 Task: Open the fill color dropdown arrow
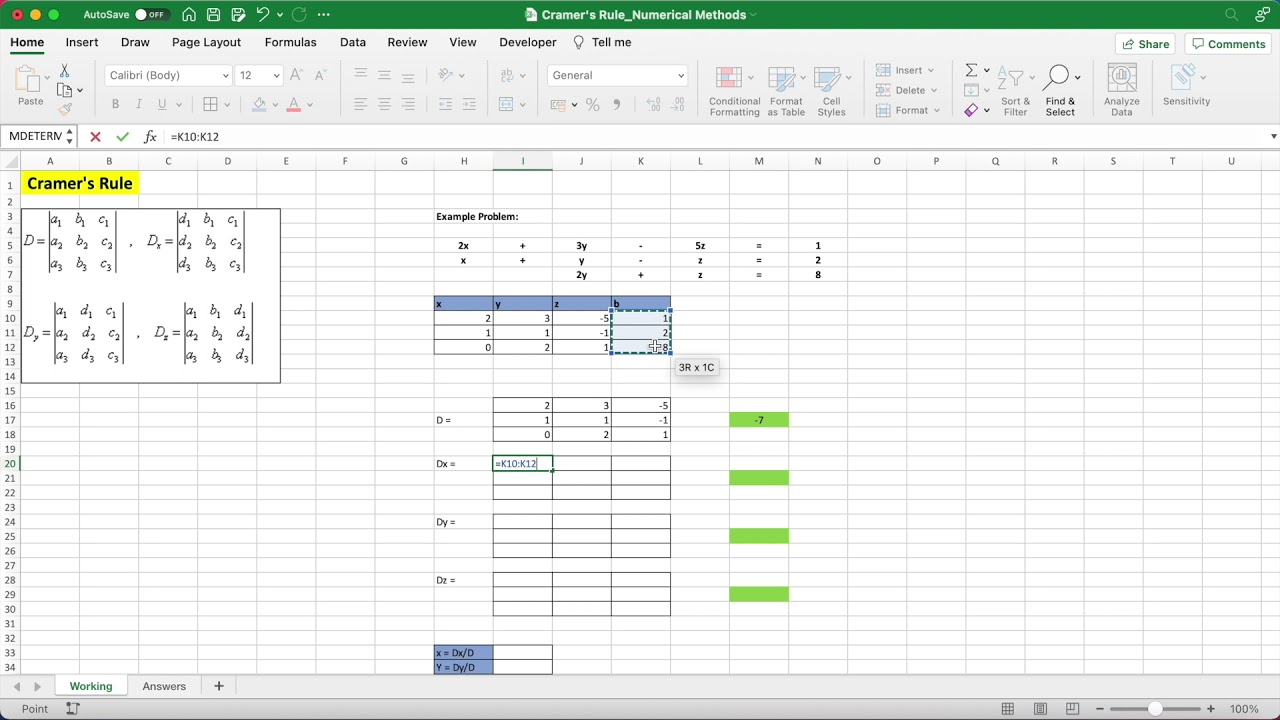pyautogui.click(x=276, y=104)
